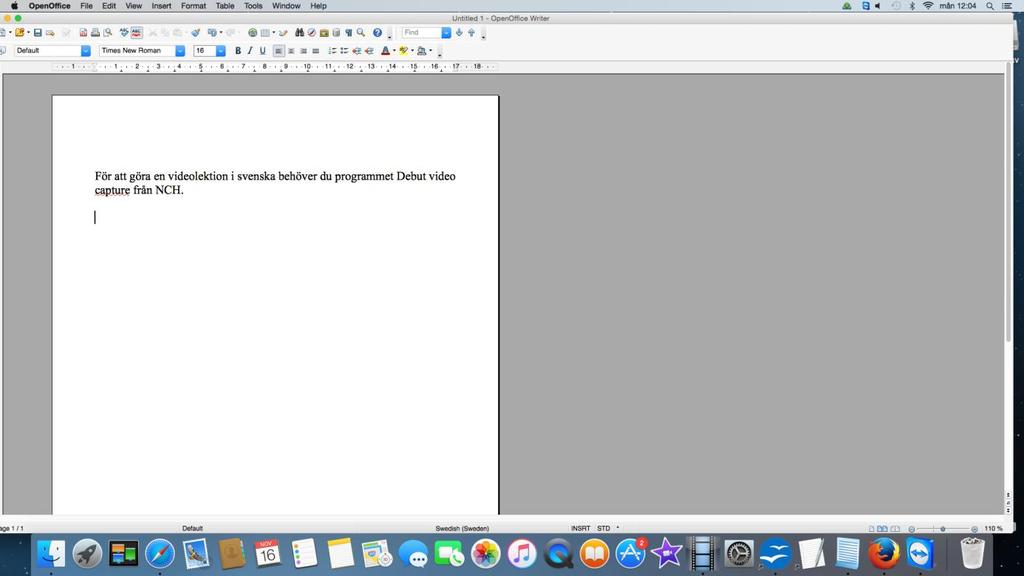Click Default page style in status bar

[x=192, y=528]
